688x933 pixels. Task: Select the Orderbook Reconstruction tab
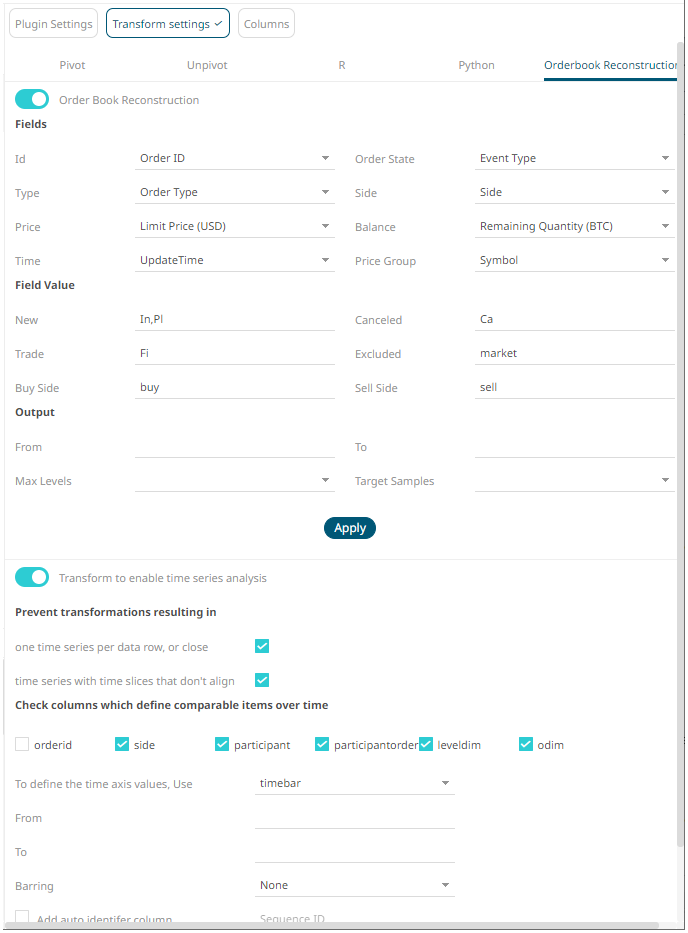tap(610, 65)
